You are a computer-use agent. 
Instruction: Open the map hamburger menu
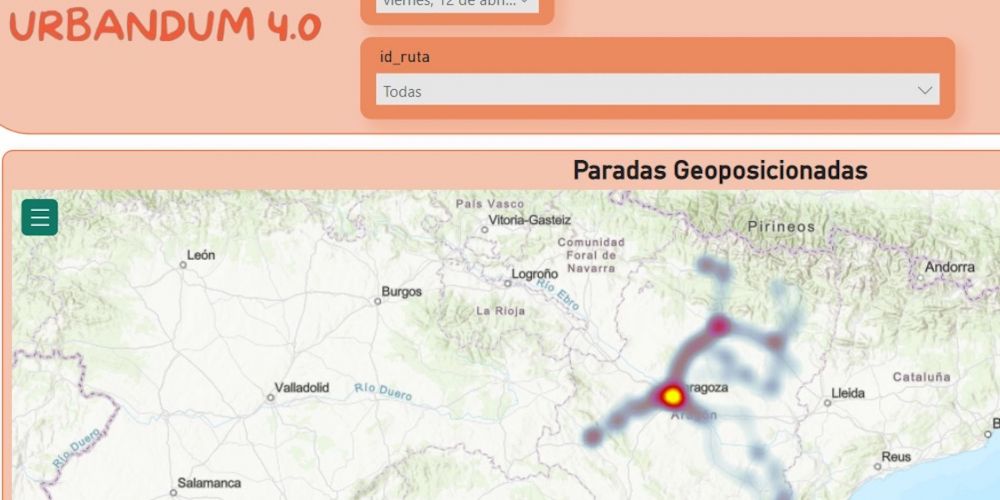click(x=40, y=217)
